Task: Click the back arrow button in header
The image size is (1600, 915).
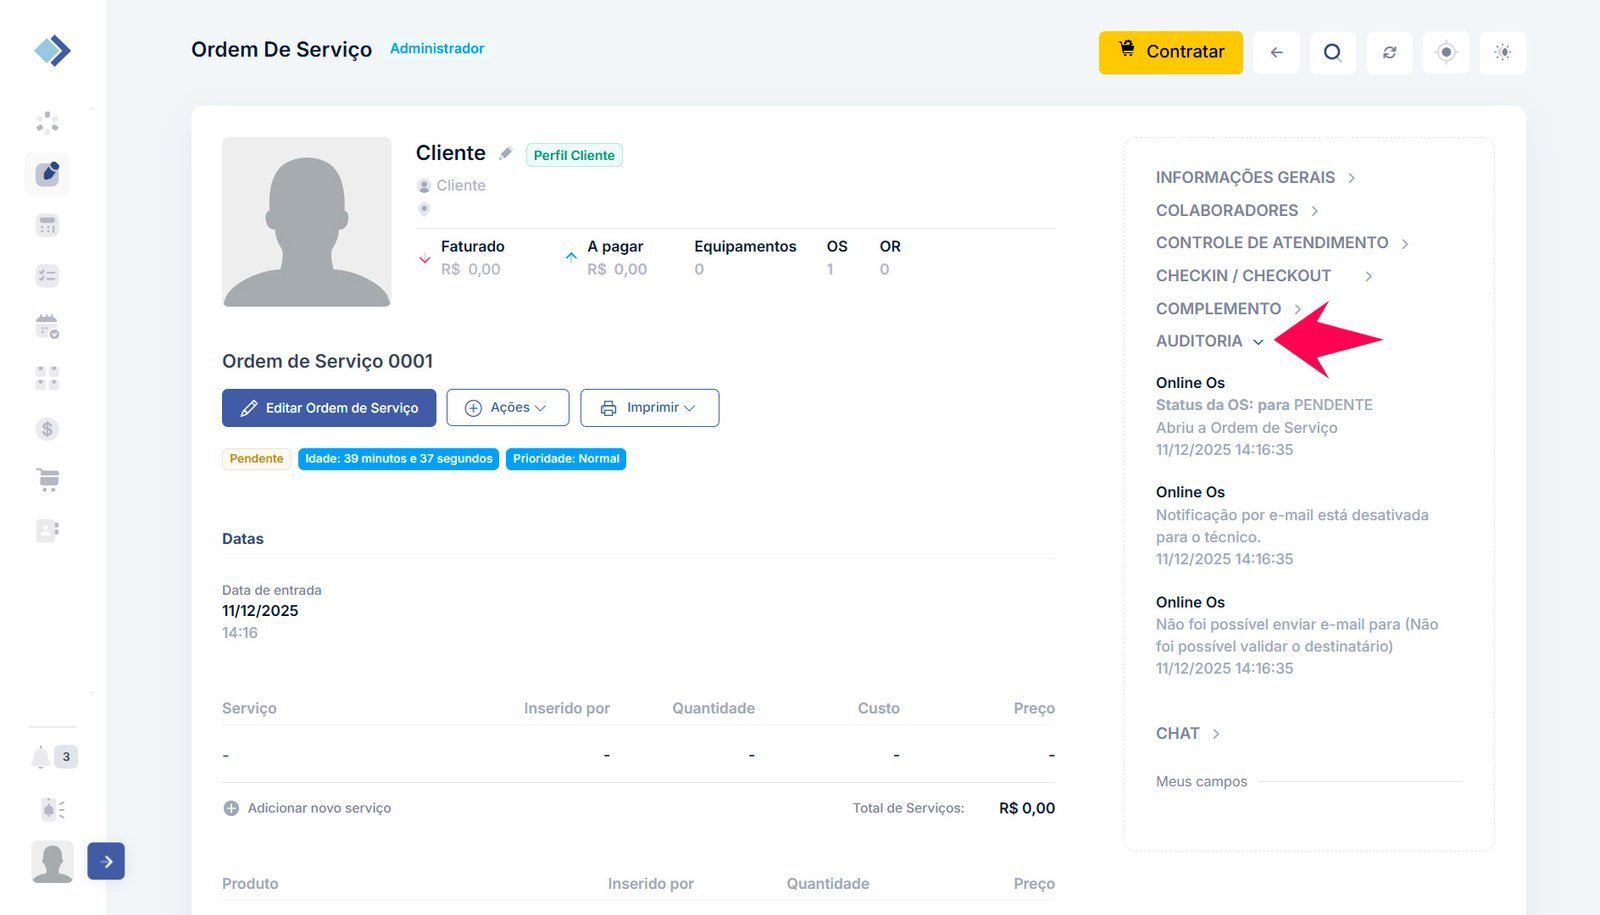Action: (1276, 52)
